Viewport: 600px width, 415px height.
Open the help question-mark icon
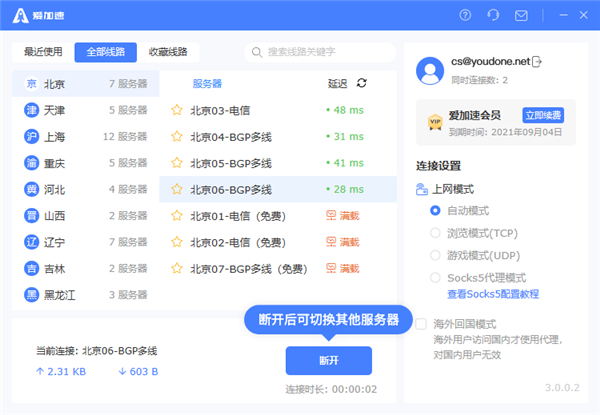[x=465, y=15]
